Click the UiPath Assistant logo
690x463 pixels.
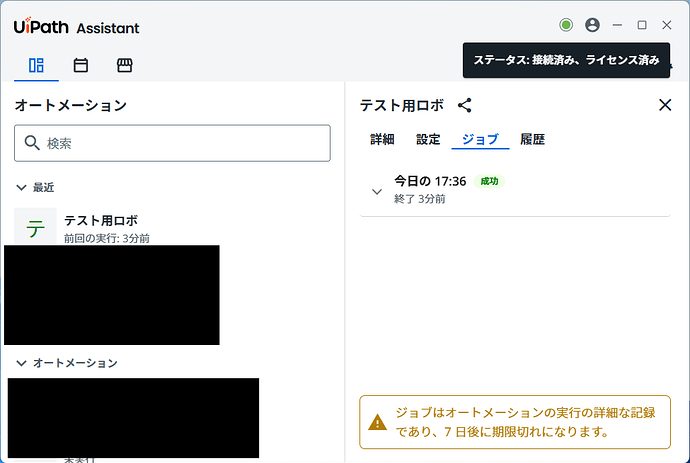[77, 26]
